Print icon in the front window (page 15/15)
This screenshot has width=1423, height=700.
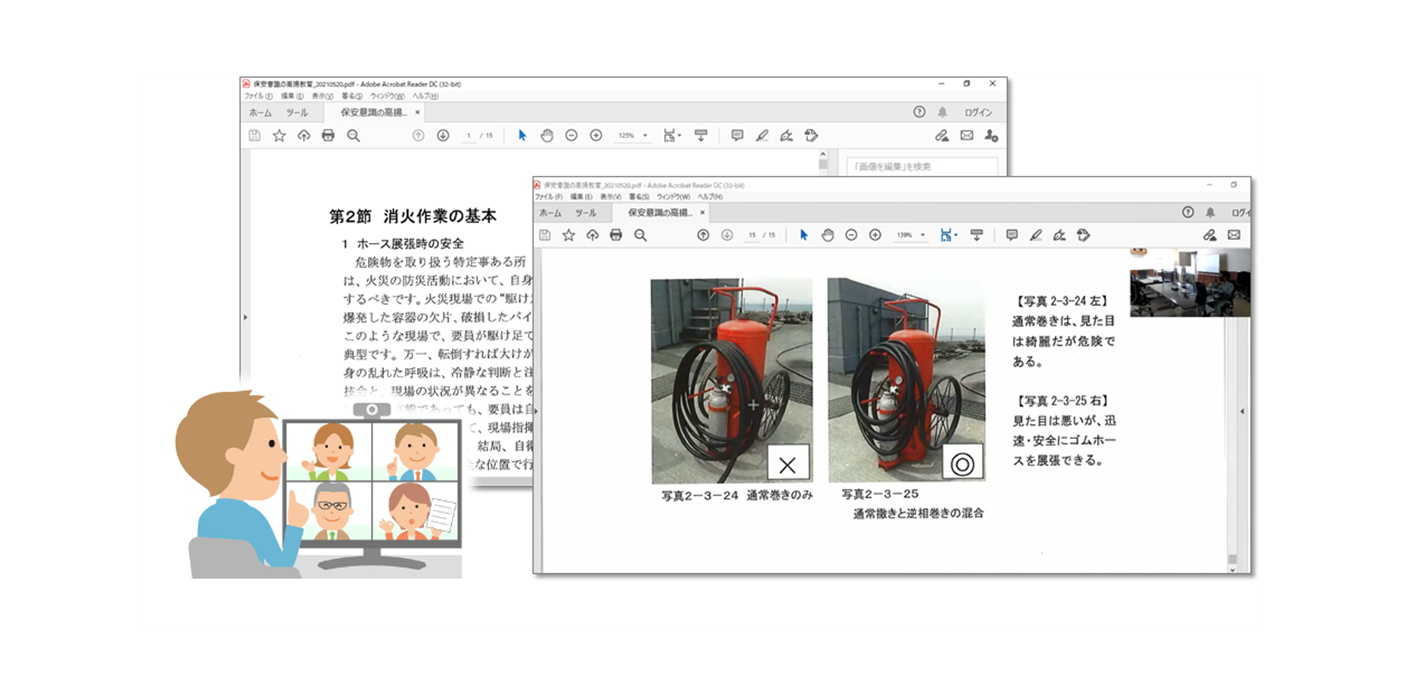(616, 235)
